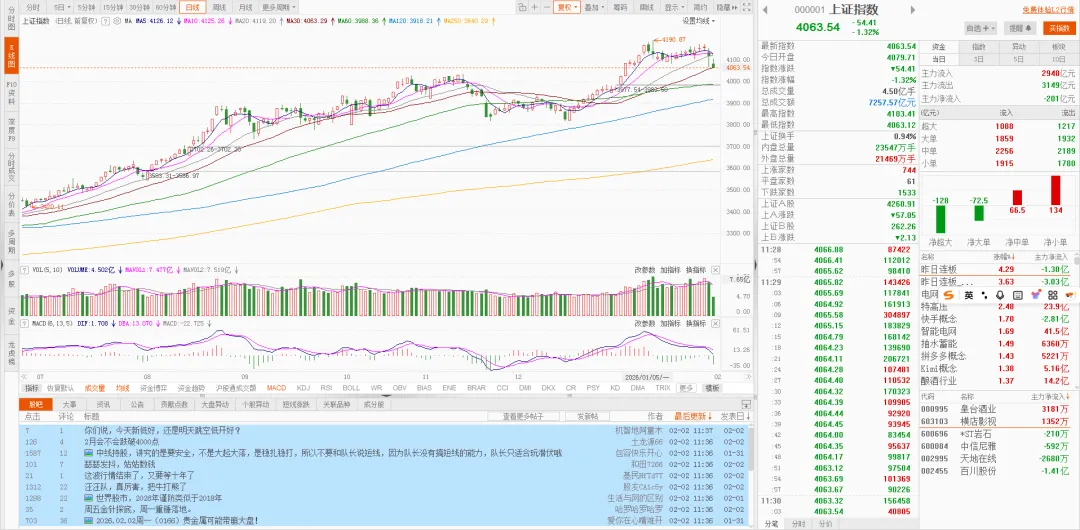Image resolution: width=1080 pixels, height=530 pixels.
Task: Open 资讯 tab in bottom panel
Action: point(103,405)
